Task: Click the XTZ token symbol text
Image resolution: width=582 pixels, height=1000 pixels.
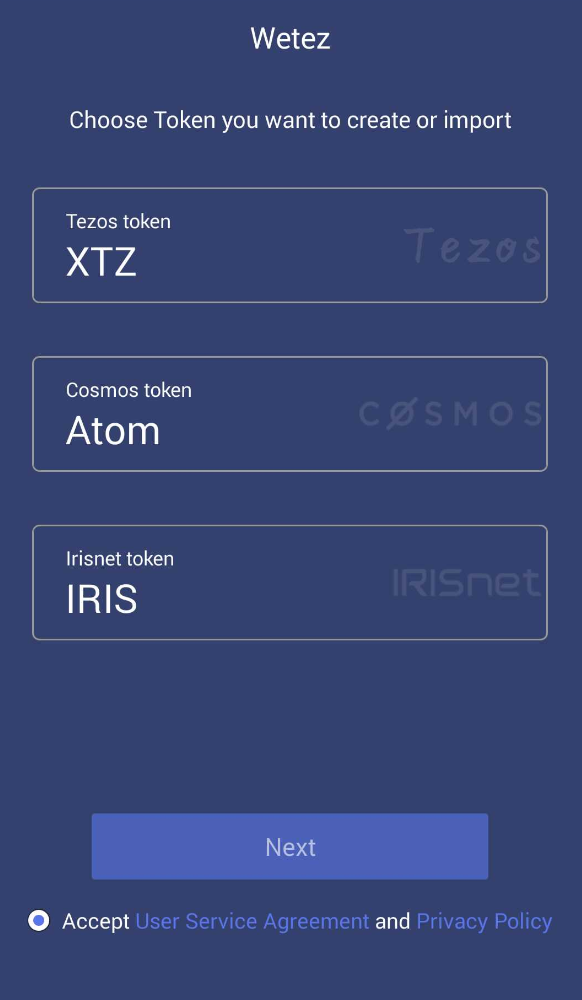Action: click(x=101, y=262)
